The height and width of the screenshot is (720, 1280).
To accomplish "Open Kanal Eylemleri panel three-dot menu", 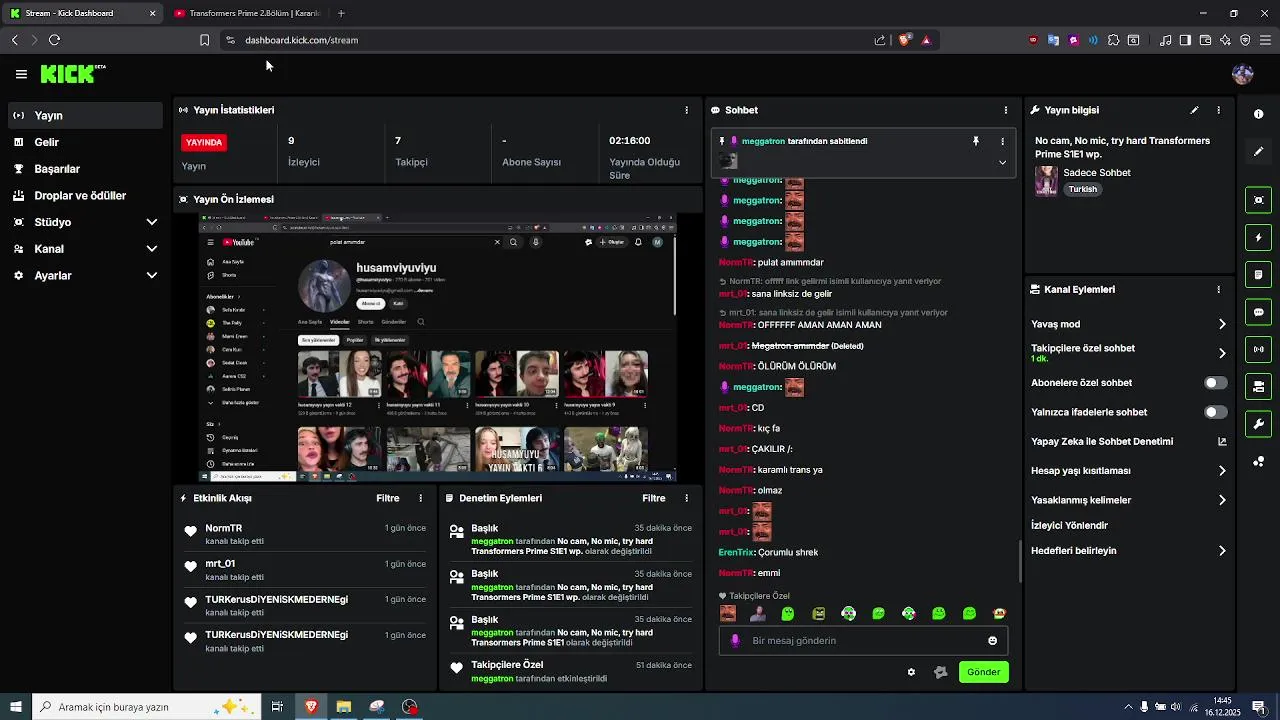I will pyautogui.click(x=1218, y=289).
